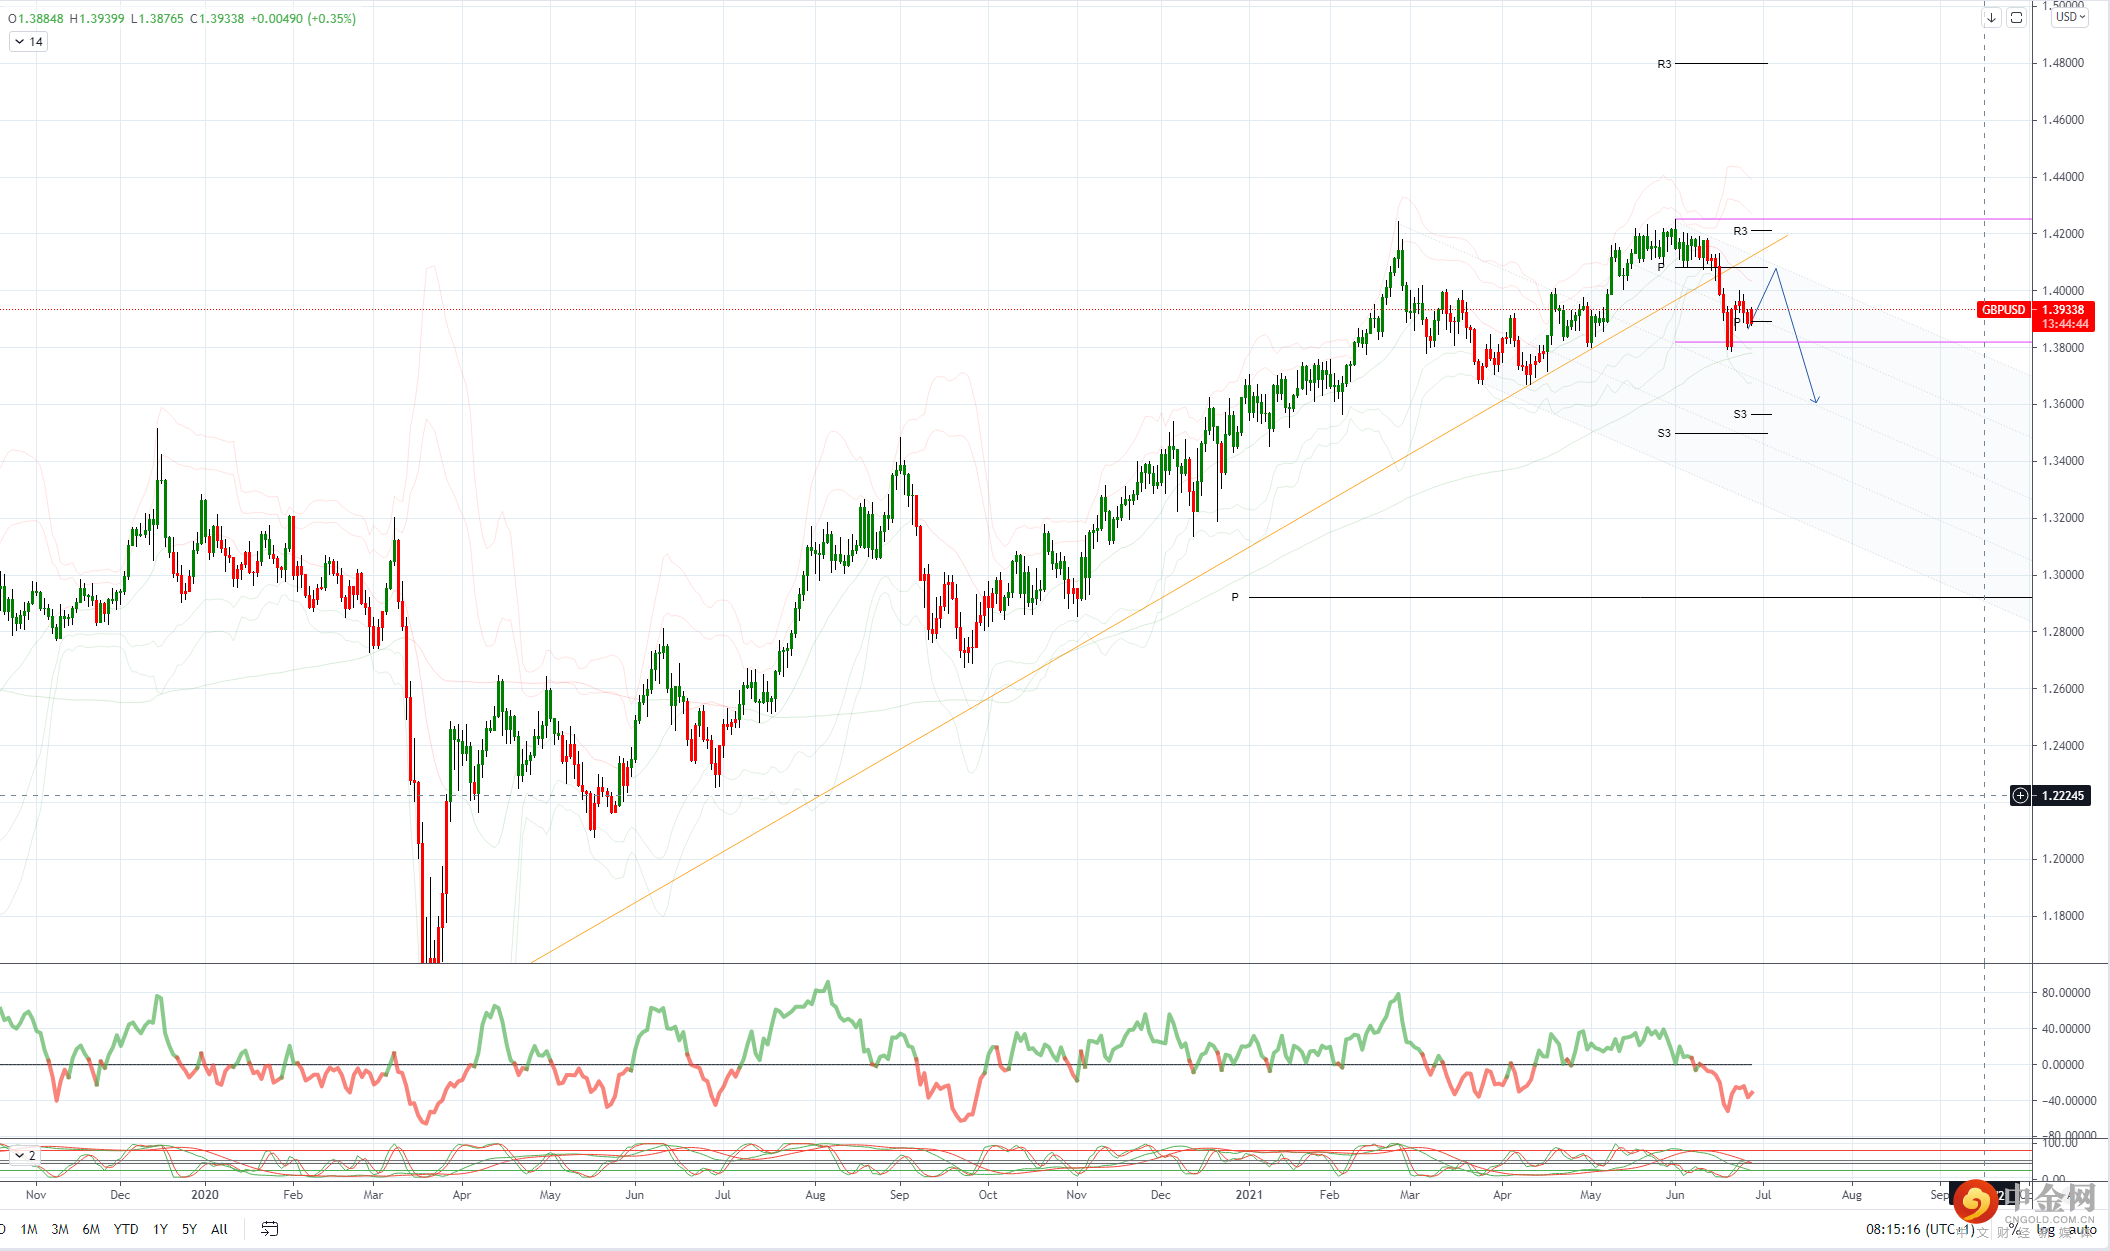
Task: Click the down arrow move-pane icon
Action: [x=1991, y=18]
